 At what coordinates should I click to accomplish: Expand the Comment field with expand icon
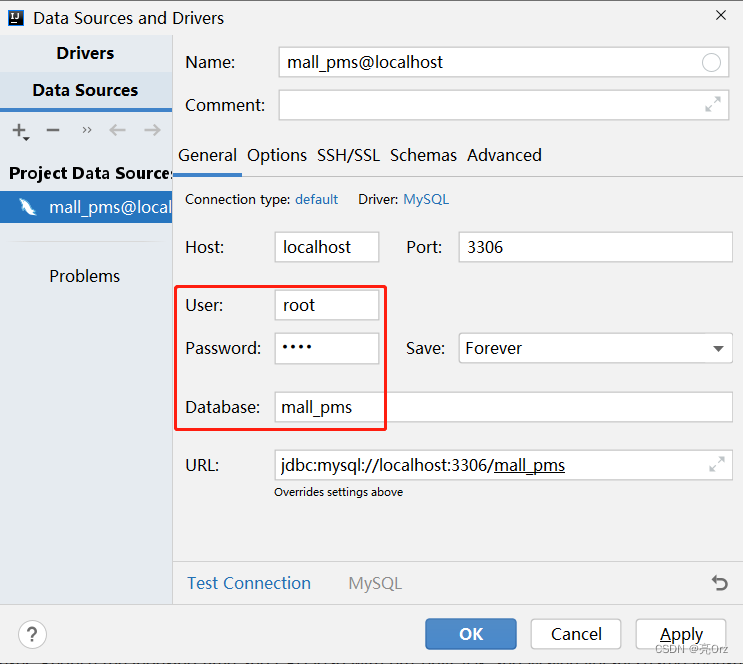pyautogui.click(x=713, y=104)
